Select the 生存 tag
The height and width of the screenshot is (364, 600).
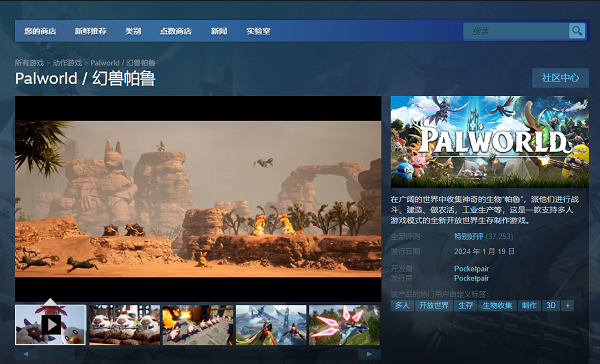click(x=466, y=305)
